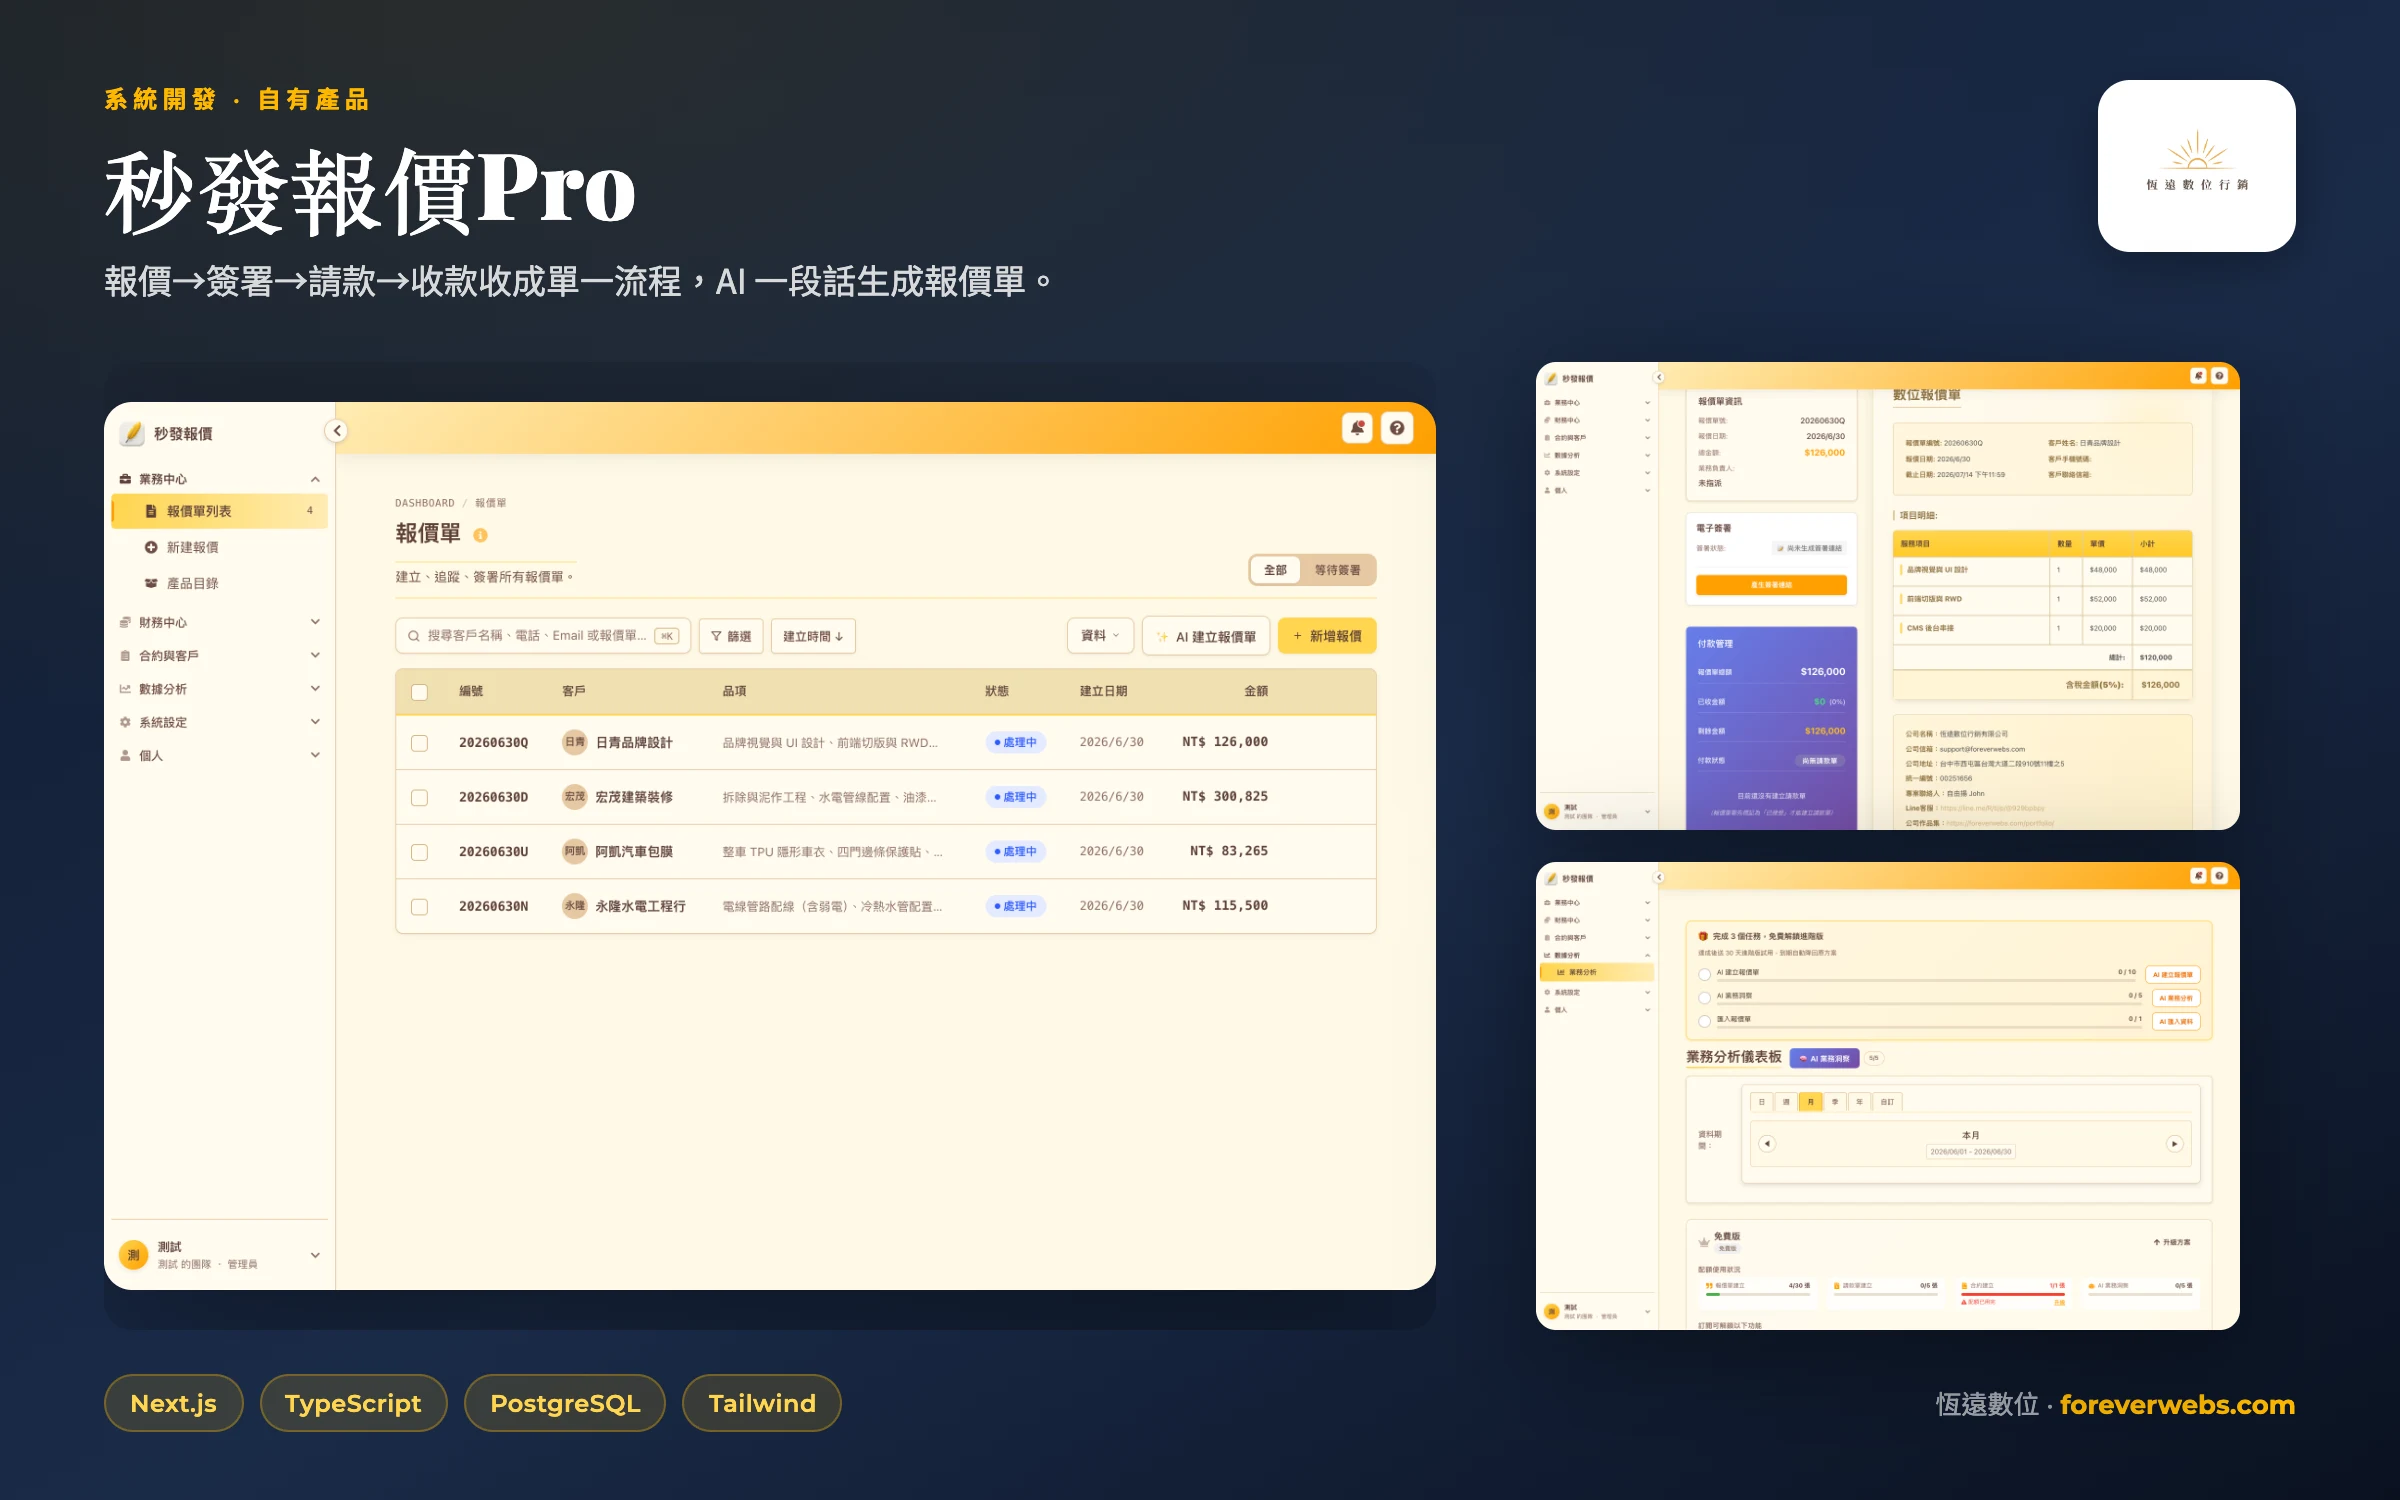The width and height of the screenshot is (2400, 1500).
Task: Collapse the main window sidebar with arrow button
Action: point(337,431)
